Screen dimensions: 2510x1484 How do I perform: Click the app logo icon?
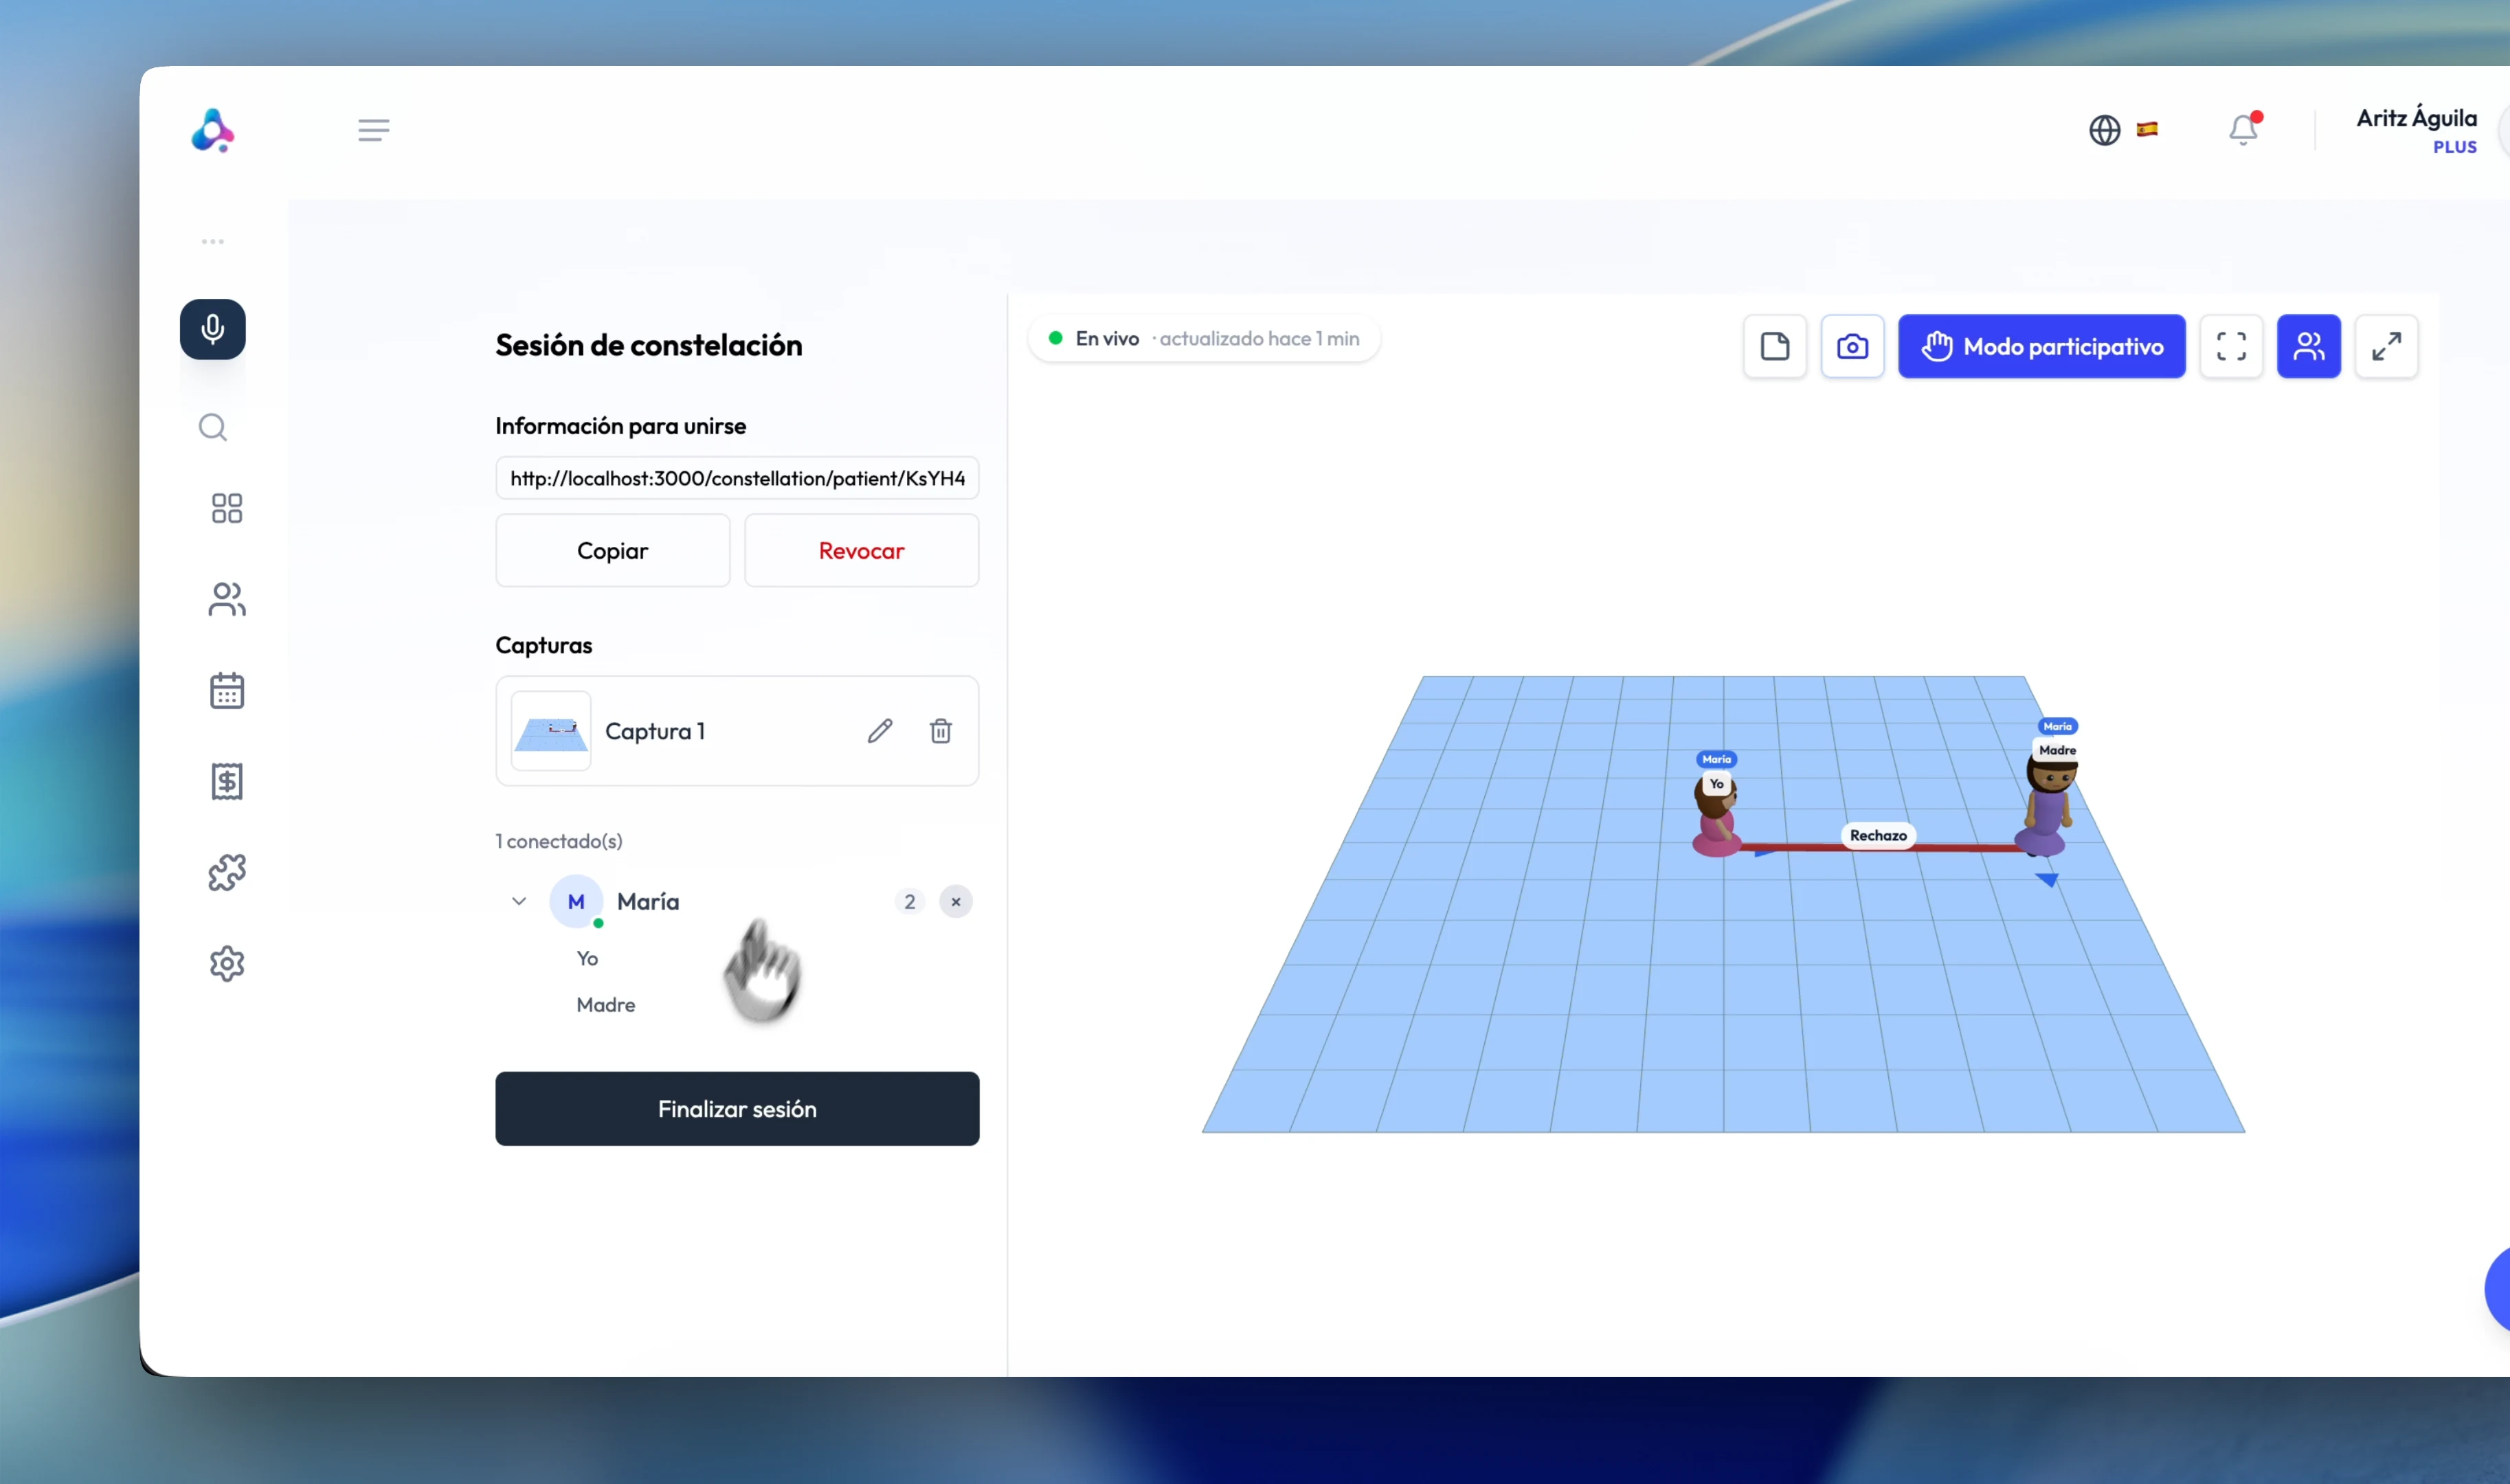[x=212, y=130]
